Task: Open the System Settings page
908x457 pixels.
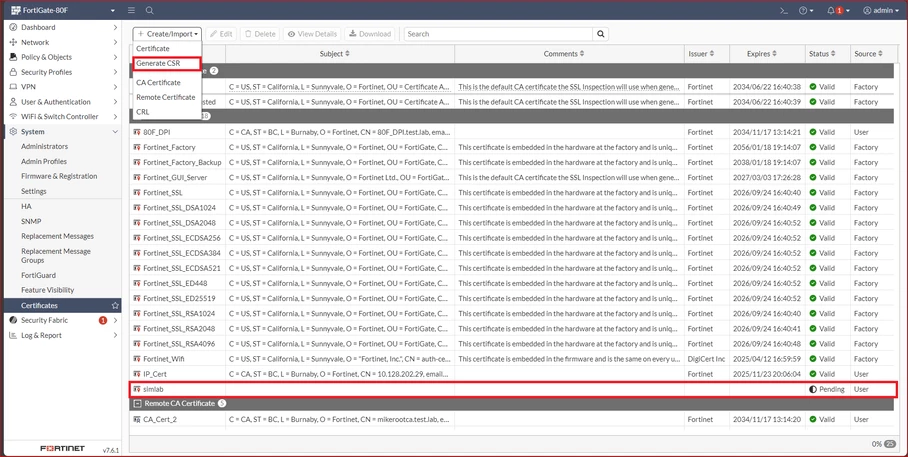Action: pyautogui.click(x=34, y=191)
